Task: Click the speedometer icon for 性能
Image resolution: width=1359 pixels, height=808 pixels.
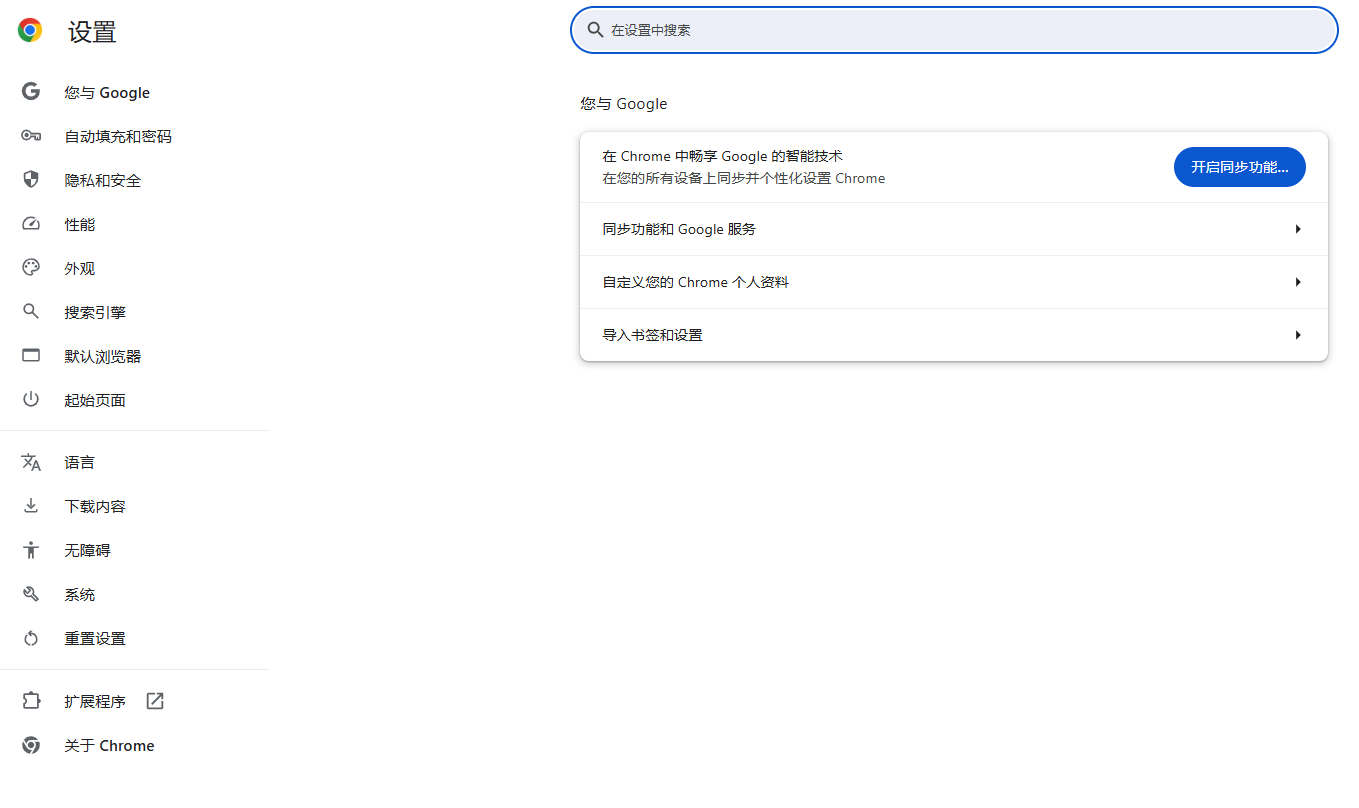Action: (31, 224)
